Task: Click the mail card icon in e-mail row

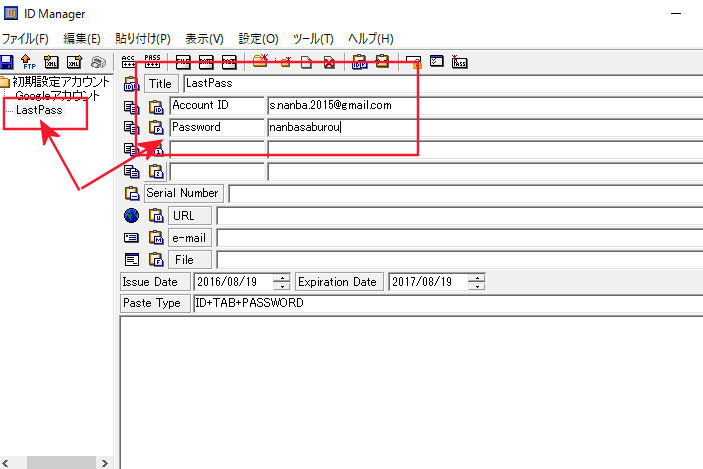Action: coord(131,237)
